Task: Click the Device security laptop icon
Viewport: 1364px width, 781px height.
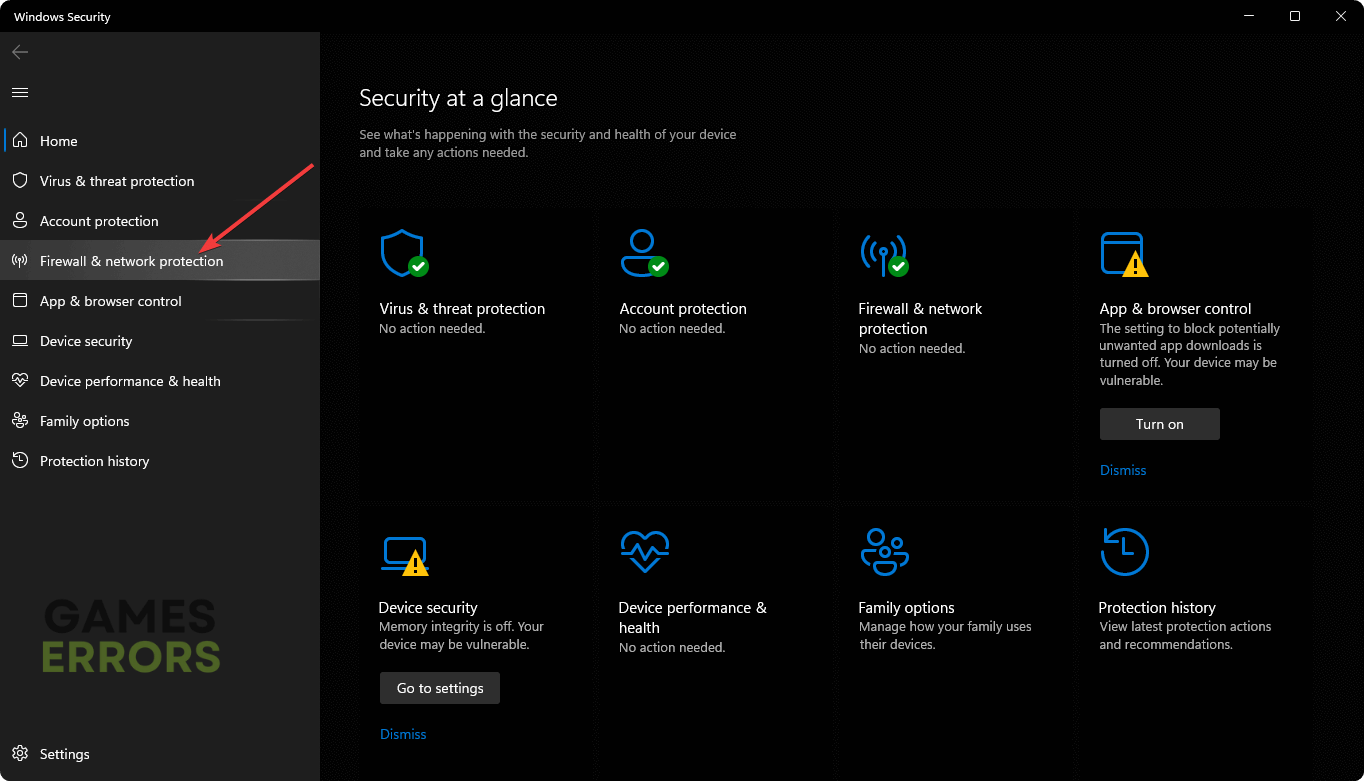Action: point(403,555)
